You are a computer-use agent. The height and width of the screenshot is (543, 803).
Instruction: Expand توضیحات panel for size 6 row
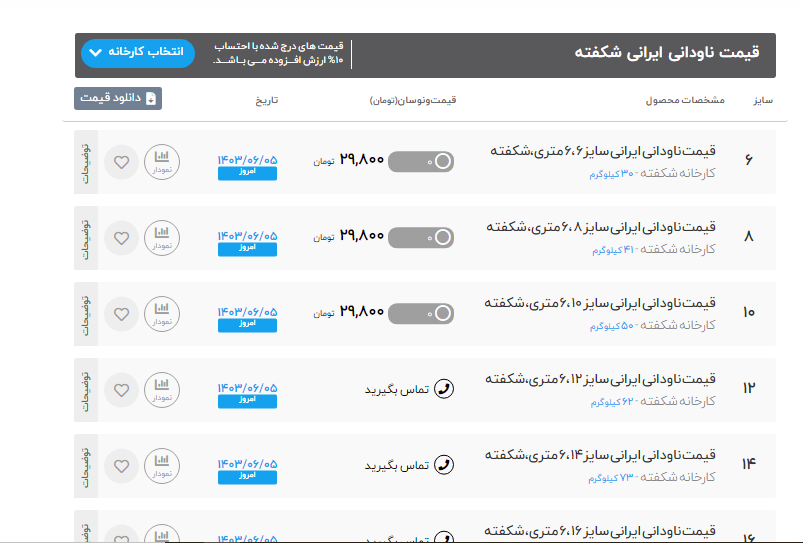[85, 162]
